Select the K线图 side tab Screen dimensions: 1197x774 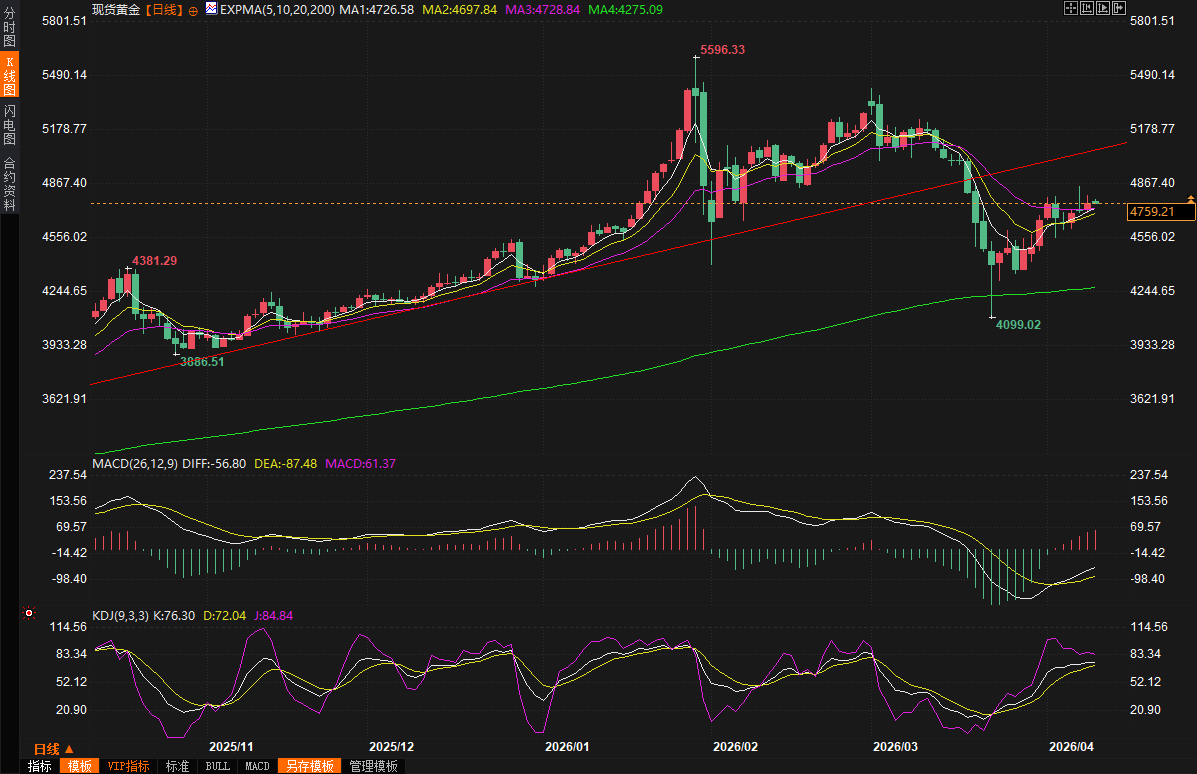coord(9,76)
